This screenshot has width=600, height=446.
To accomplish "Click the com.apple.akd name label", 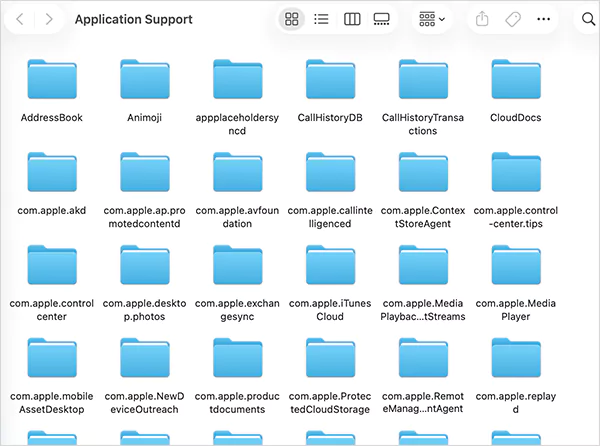I will (x=52, y=211).
